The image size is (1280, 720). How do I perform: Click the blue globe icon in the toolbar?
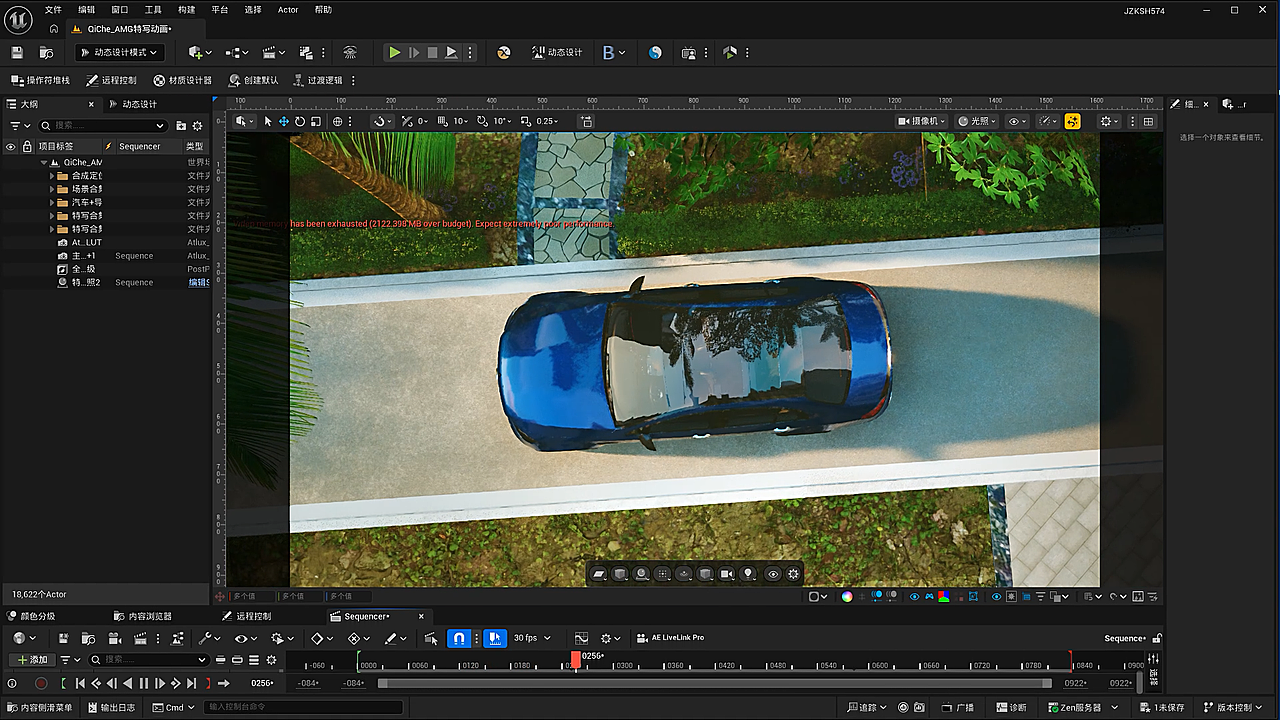655,53
